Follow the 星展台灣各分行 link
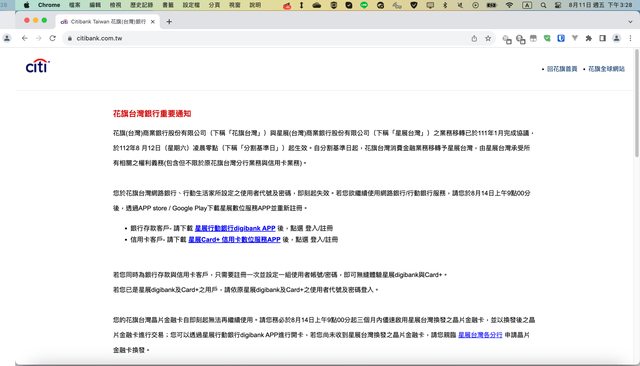The width and height of the screenshot is (640, 366). pyautogui.click(x=480, y=335)
